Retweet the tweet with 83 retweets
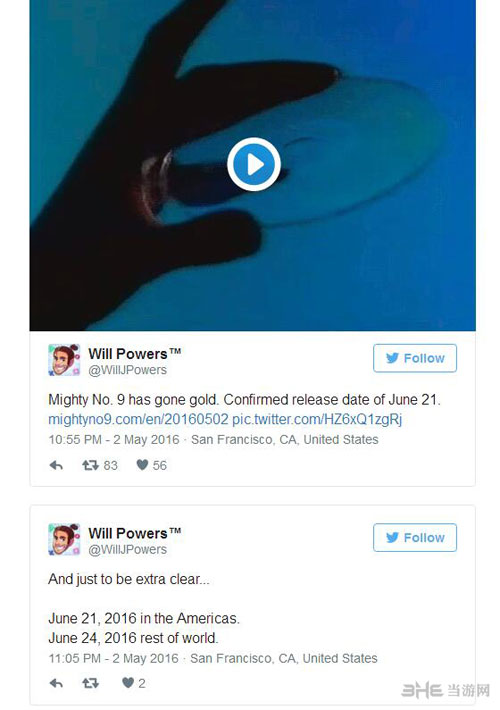Image resolution: width=500 pixels, height=710 pixels. click(x=90, y=465)
